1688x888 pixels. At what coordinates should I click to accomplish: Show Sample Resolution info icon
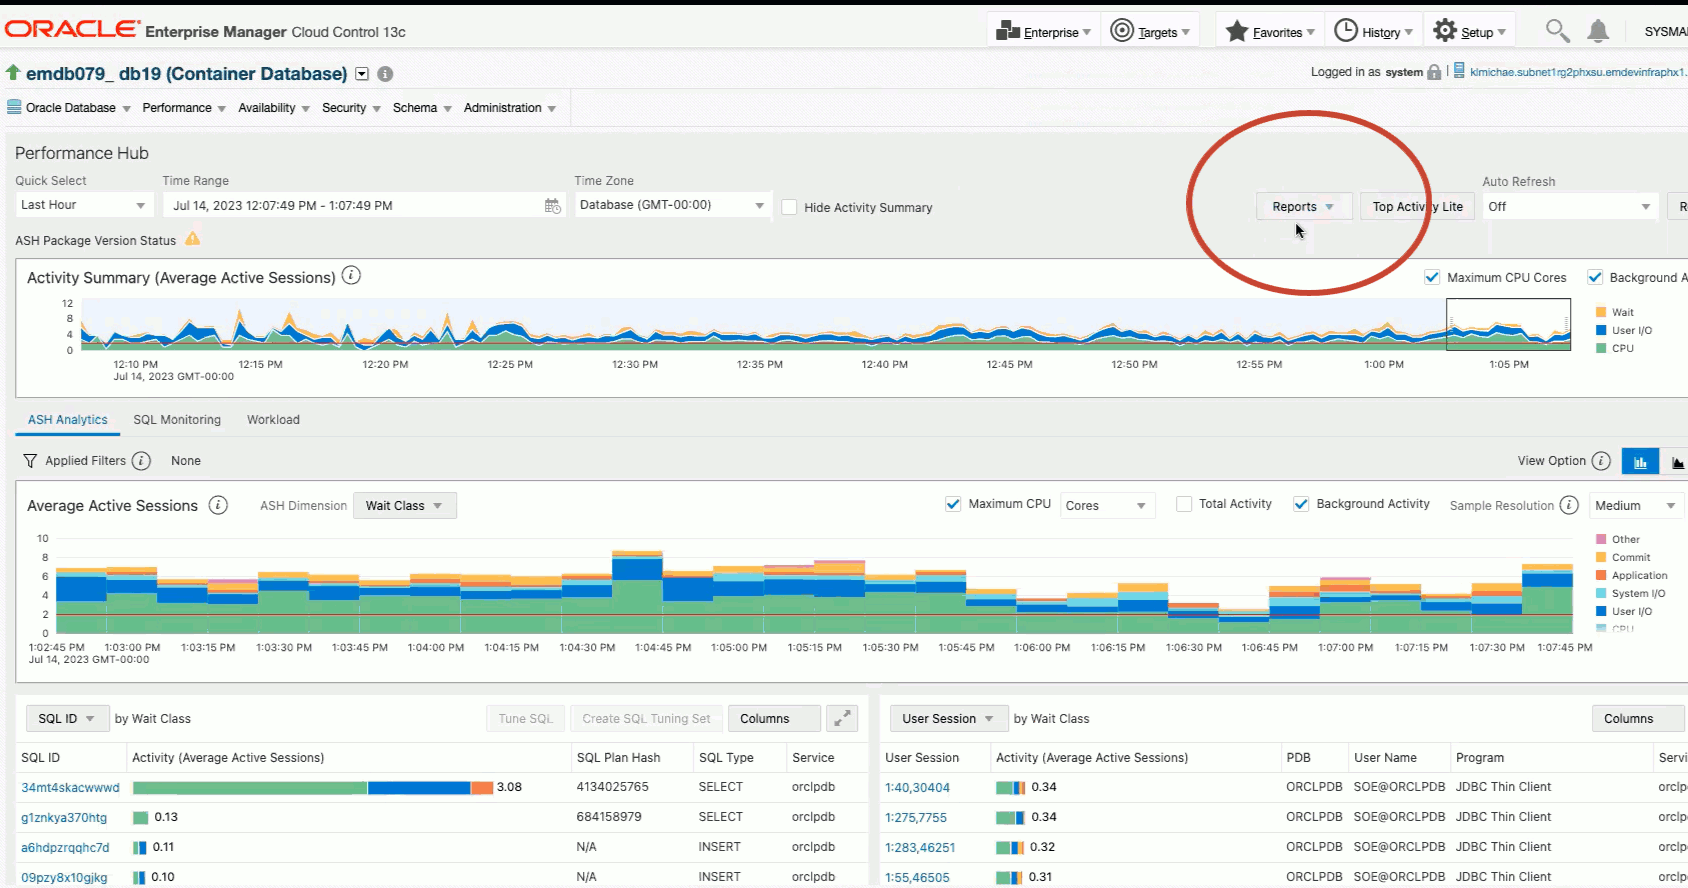(x=1569, y=505)
